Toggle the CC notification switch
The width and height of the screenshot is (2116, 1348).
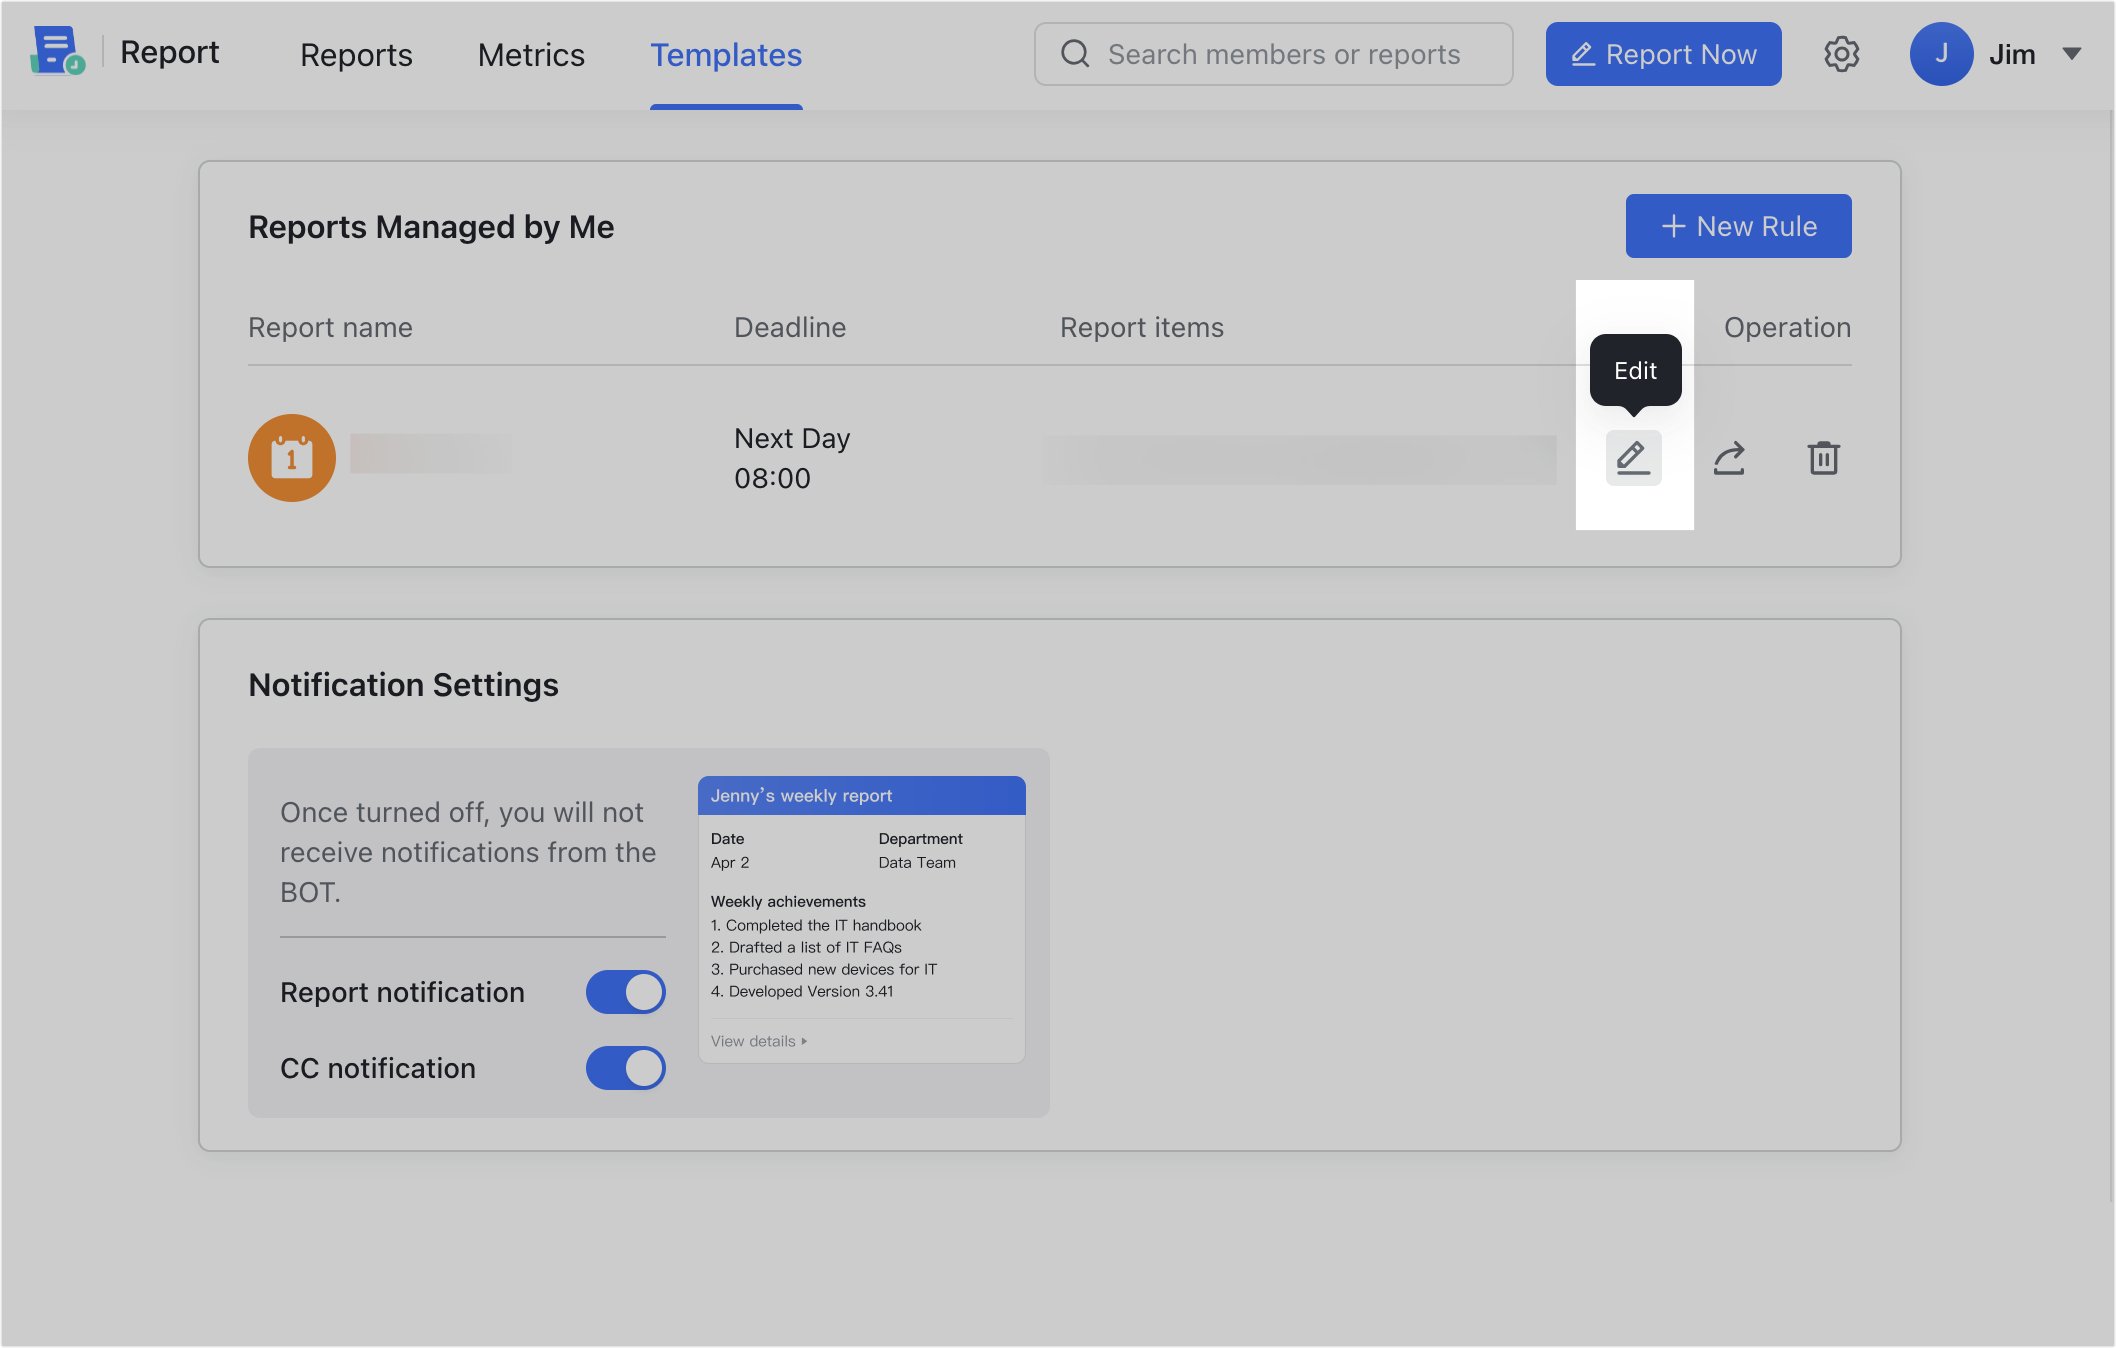[x=626, y=1068]
